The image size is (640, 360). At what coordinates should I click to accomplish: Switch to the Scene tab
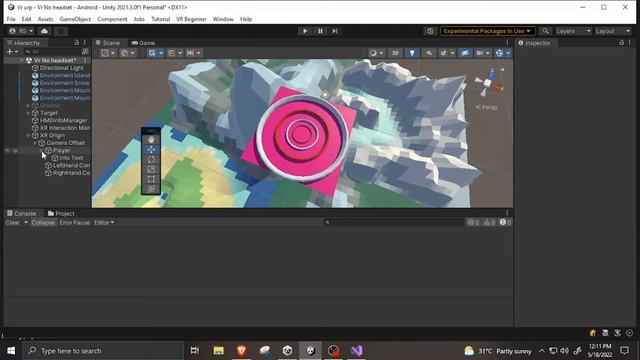(108, 43)
